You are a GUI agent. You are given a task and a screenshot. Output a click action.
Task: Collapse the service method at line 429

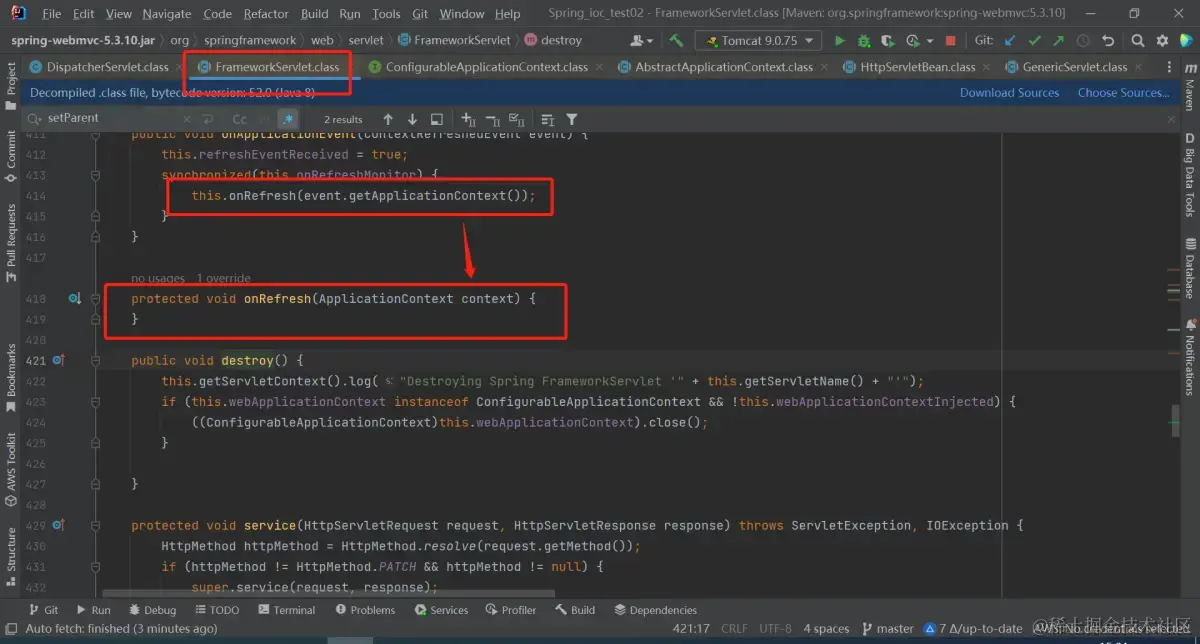(x=96, y=525)
